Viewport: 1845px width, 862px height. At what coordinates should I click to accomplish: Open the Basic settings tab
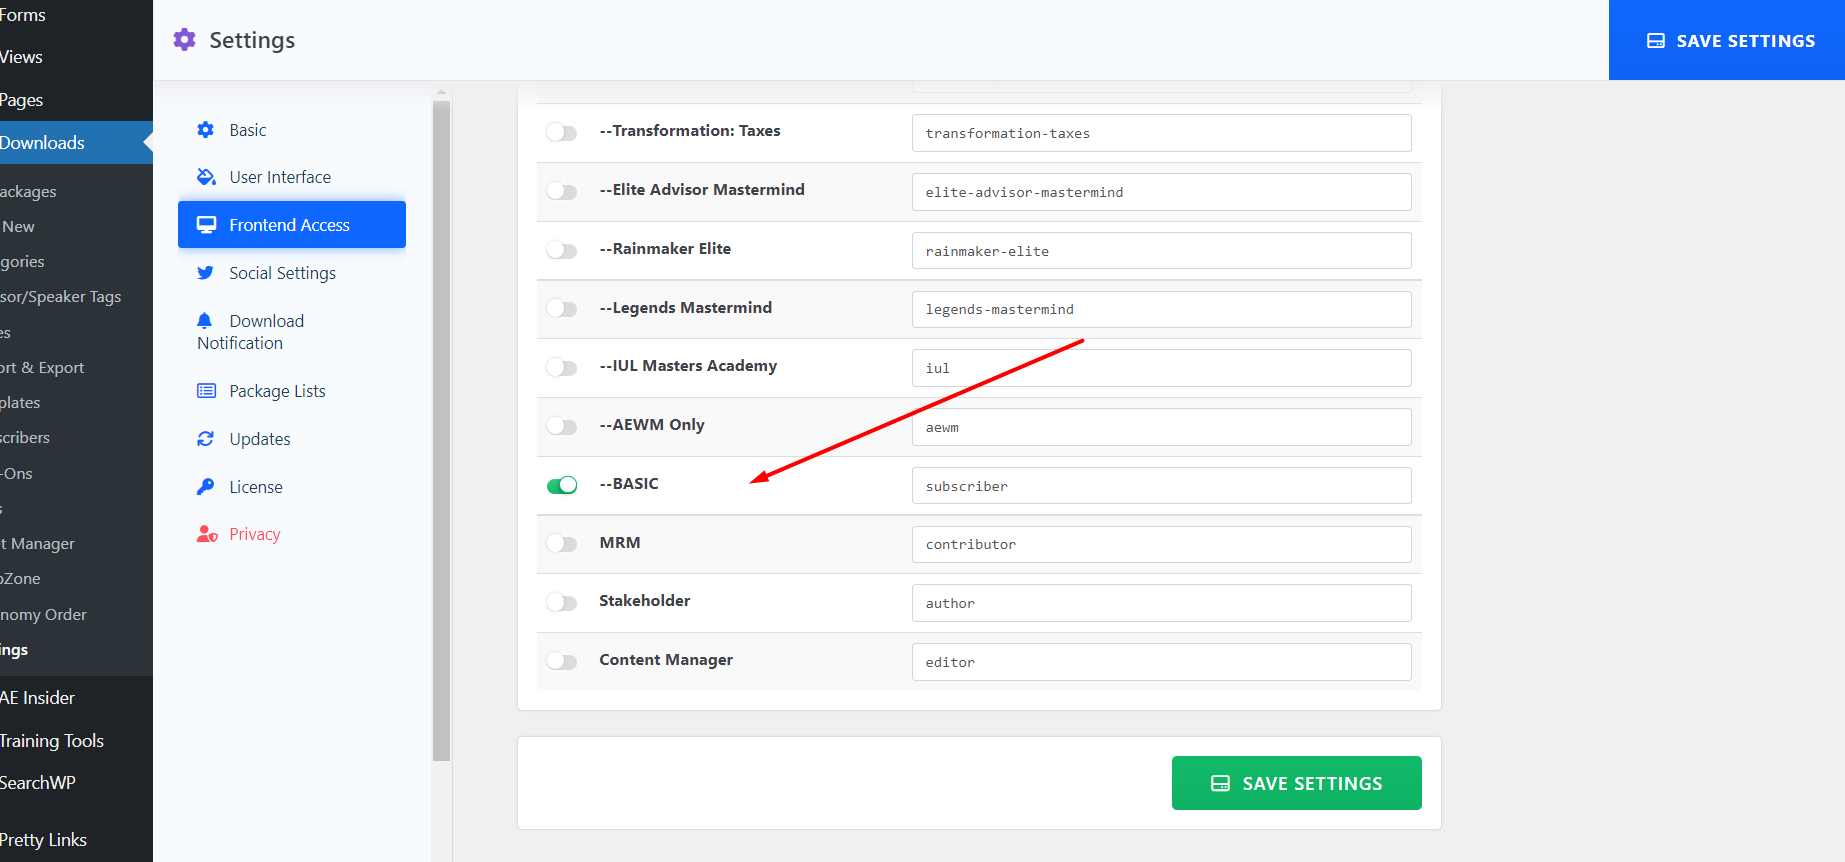point(292,130)
